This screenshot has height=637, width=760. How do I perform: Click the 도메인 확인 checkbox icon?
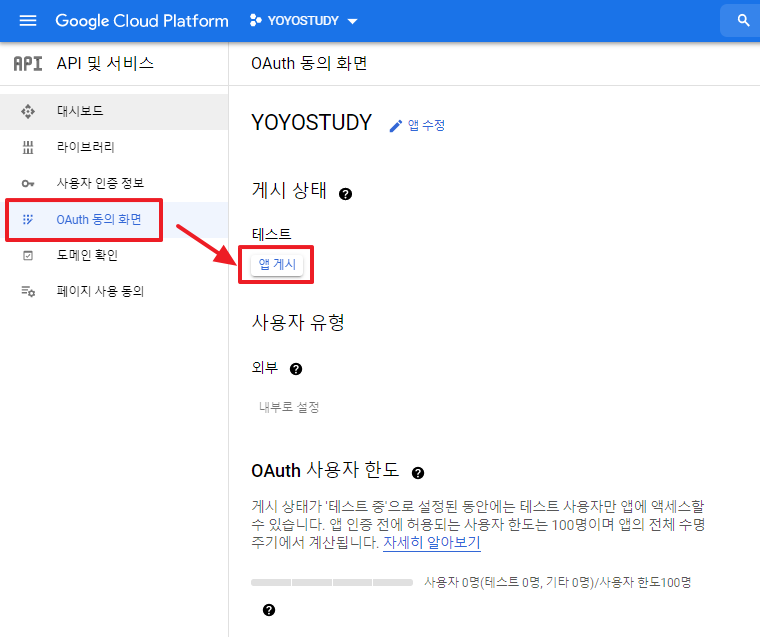click(x=28, y=255)
